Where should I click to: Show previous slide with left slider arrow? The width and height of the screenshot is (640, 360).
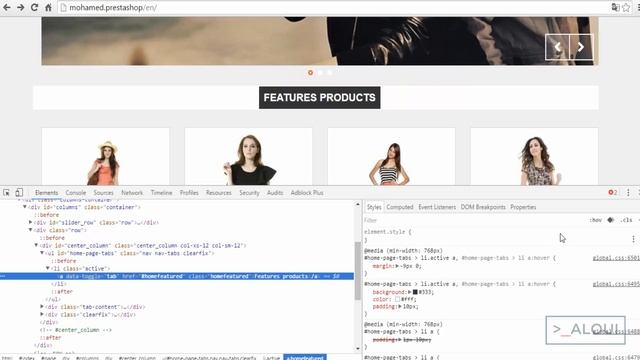558,47
